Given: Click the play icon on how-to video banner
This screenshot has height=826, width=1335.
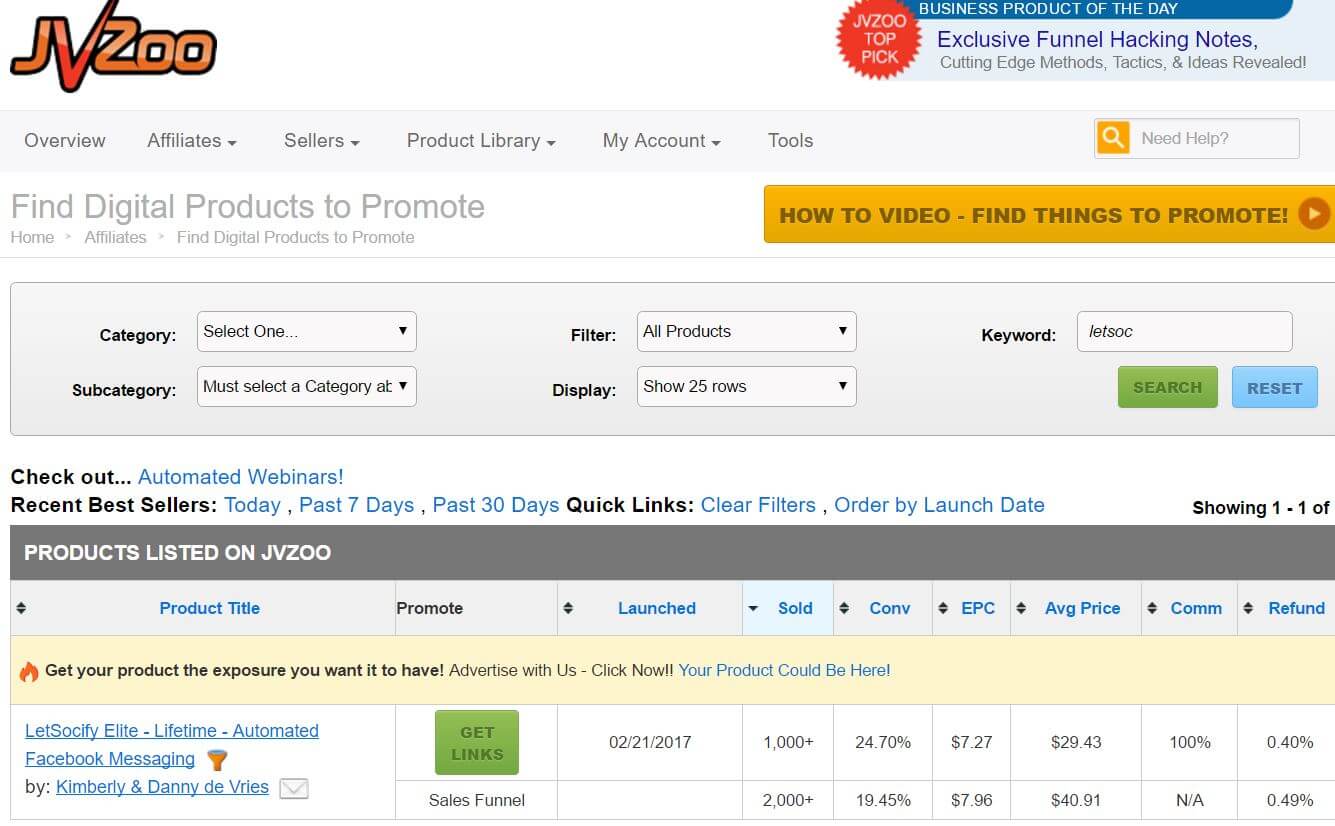Looking at the screenshot, I should 1313,214.
